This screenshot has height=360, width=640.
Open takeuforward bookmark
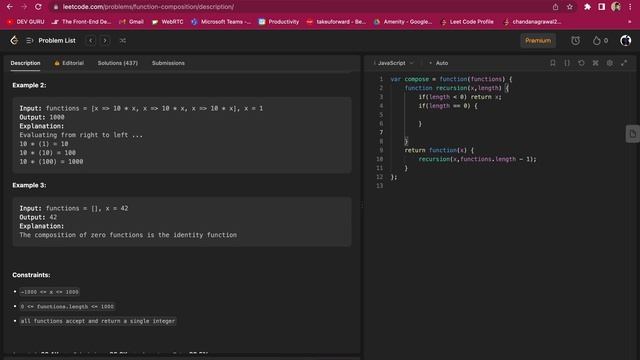point(336,22)
